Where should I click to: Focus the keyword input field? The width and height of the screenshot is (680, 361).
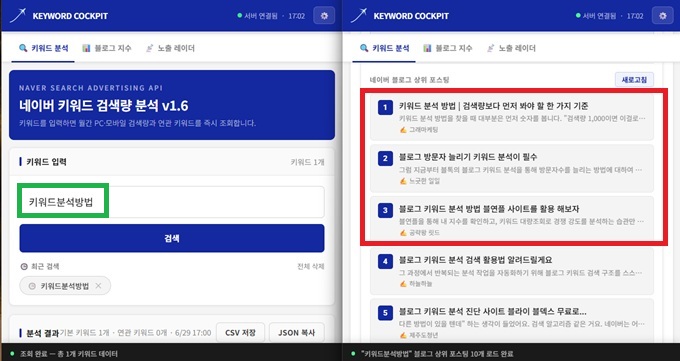click(172, 202)
